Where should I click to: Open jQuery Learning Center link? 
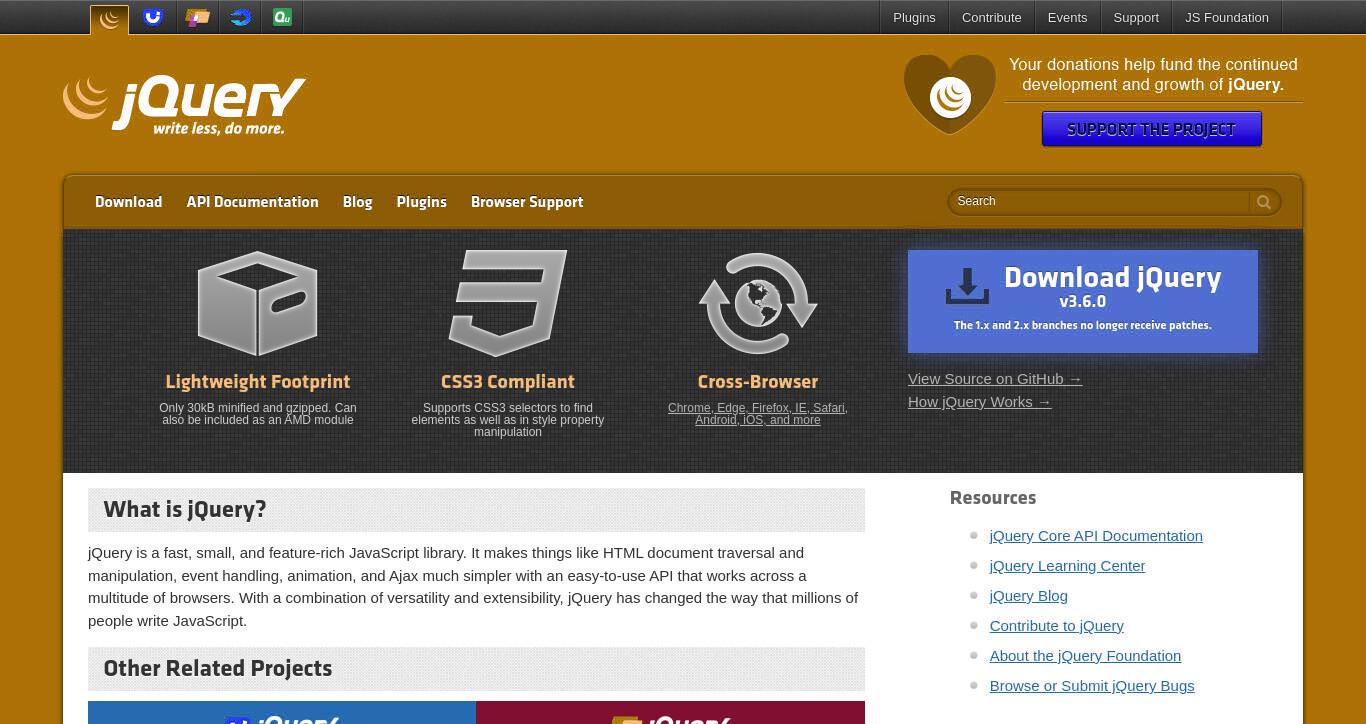click(x=1067, y=566)
